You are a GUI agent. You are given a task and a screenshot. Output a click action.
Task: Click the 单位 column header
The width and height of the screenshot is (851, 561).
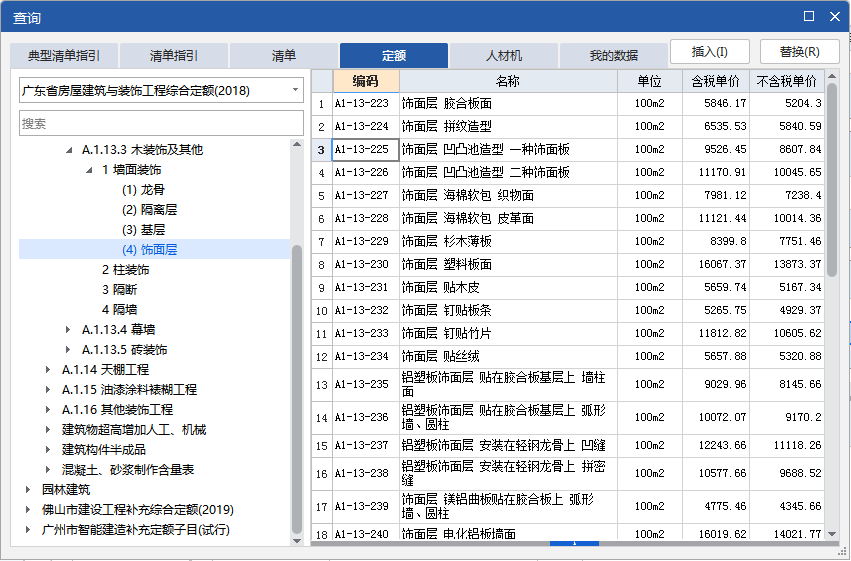coord(650,81)
